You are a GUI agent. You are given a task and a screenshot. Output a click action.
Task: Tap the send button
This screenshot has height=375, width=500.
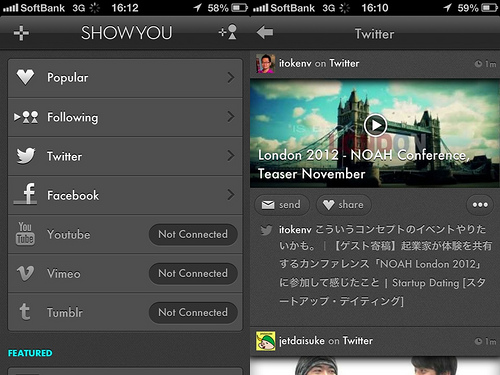[x=282, y=205]
